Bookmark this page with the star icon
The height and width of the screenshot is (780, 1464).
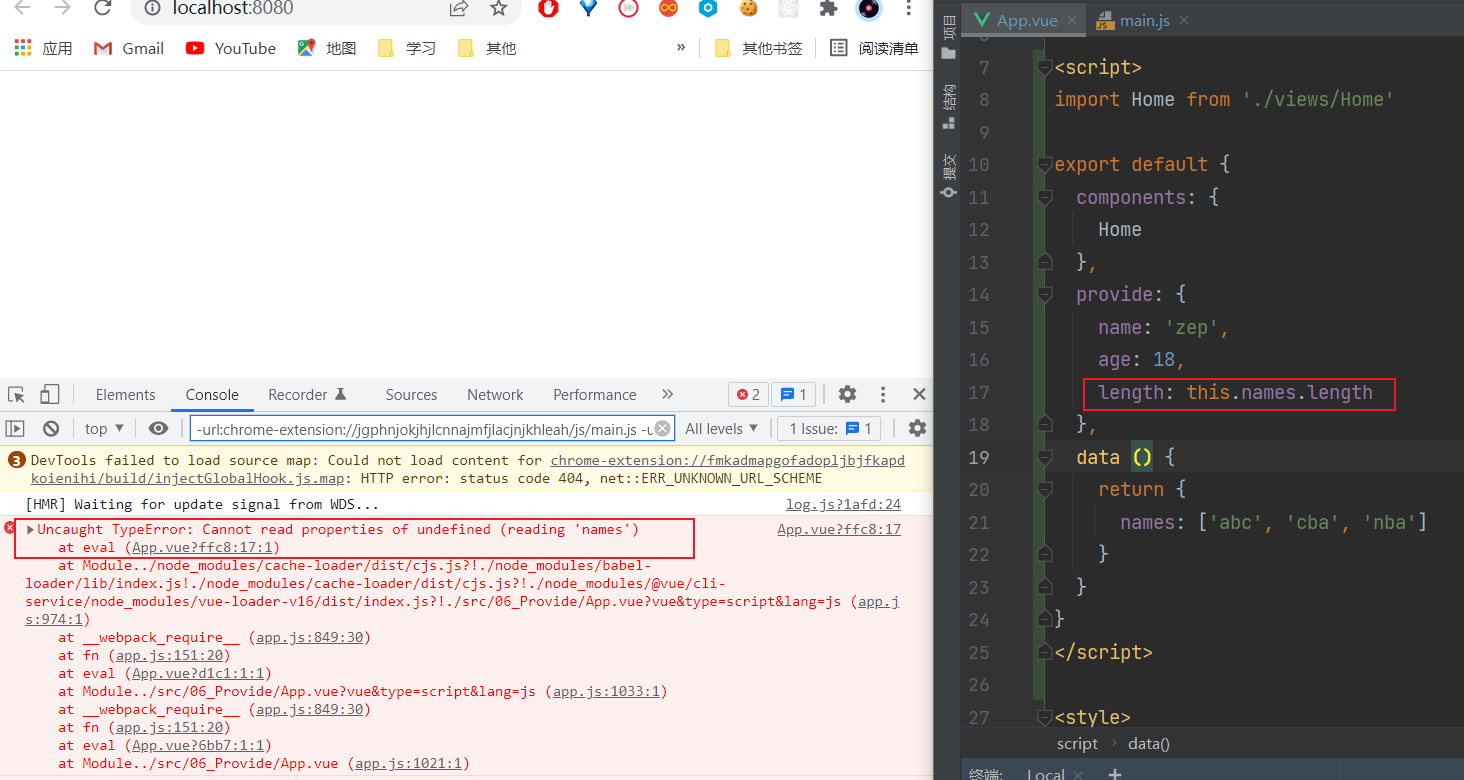click(498, 9)
